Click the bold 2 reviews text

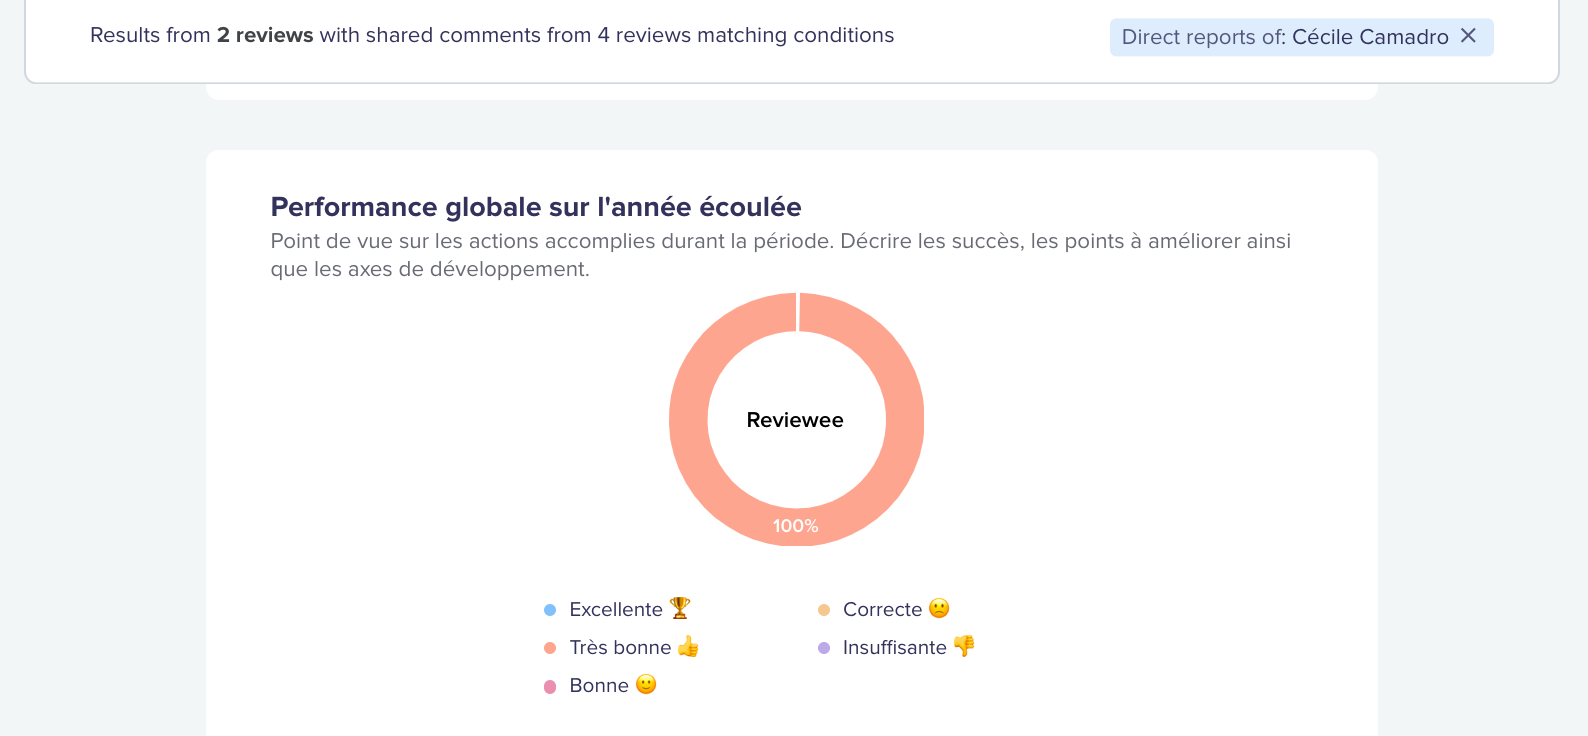pyautogui.click(x=265, y=35)
